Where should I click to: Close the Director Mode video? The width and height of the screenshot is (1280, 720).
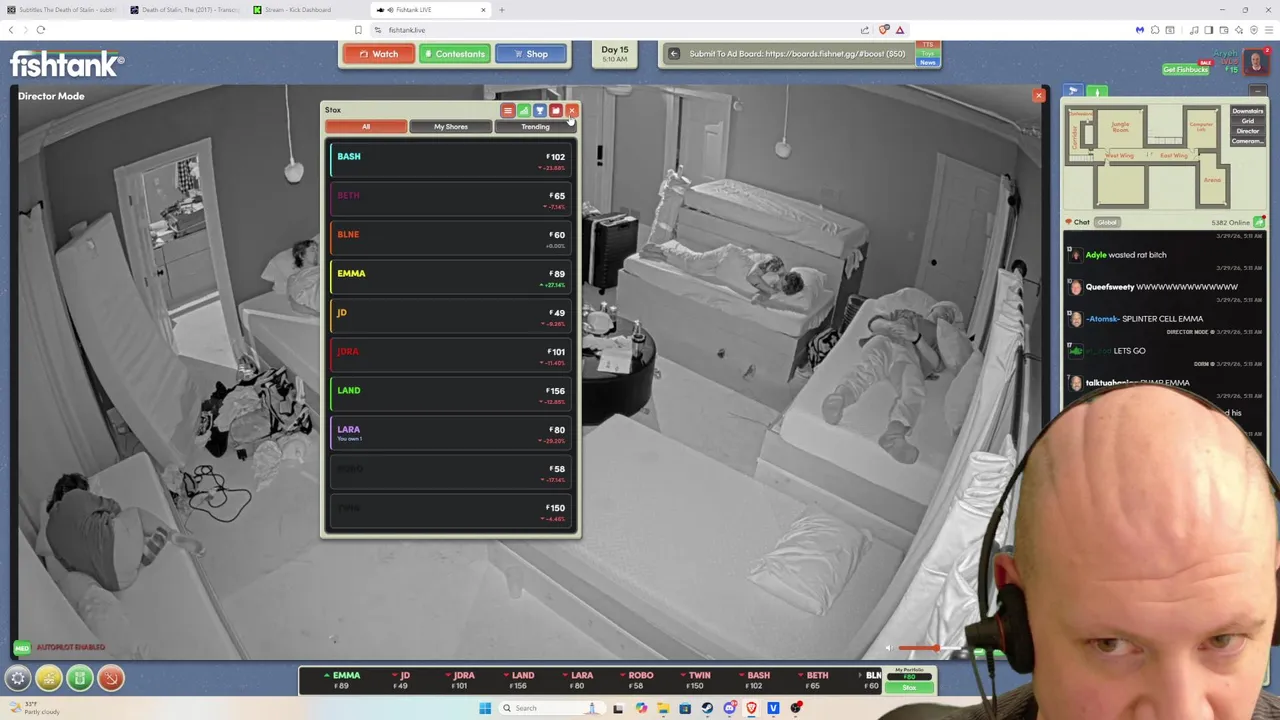tap(1039, 96)
